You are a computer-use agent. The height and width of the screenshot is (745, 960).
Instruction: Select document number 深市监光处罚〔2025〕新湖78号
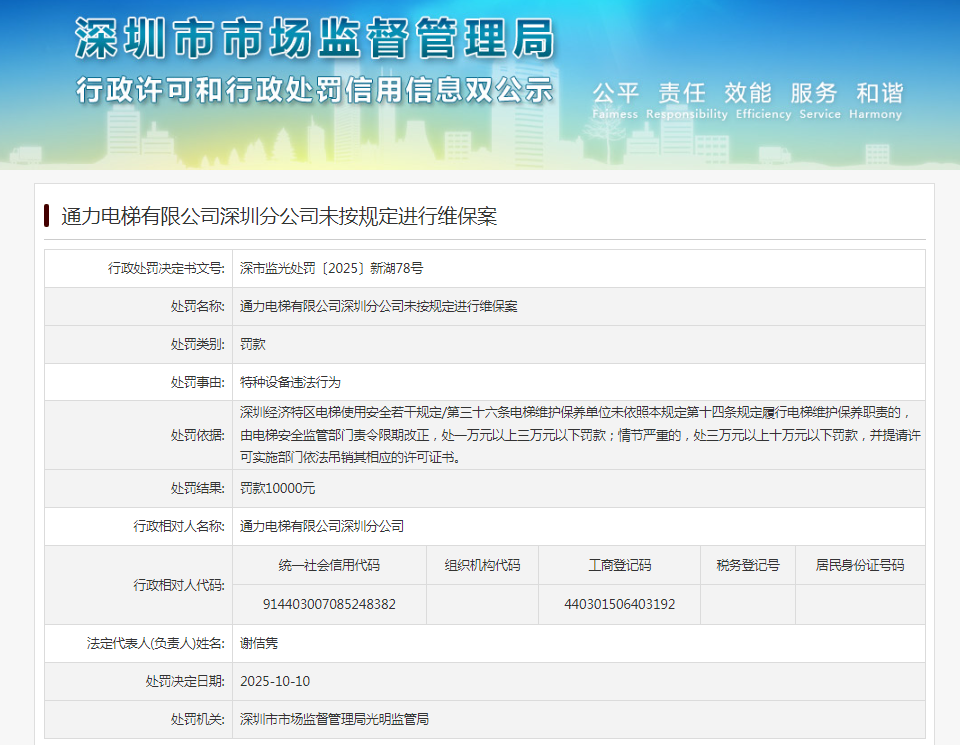coord(331,268)
